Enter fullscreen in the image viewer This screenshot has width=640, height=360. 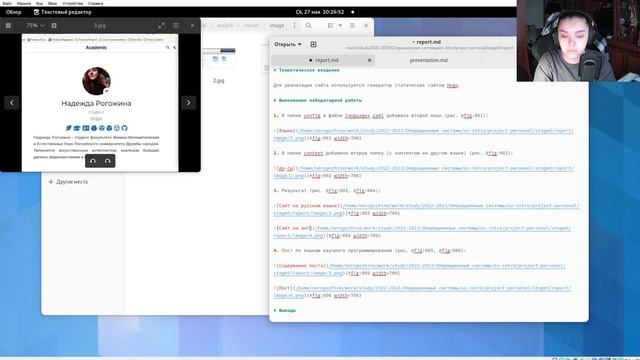tap(162, 25)
